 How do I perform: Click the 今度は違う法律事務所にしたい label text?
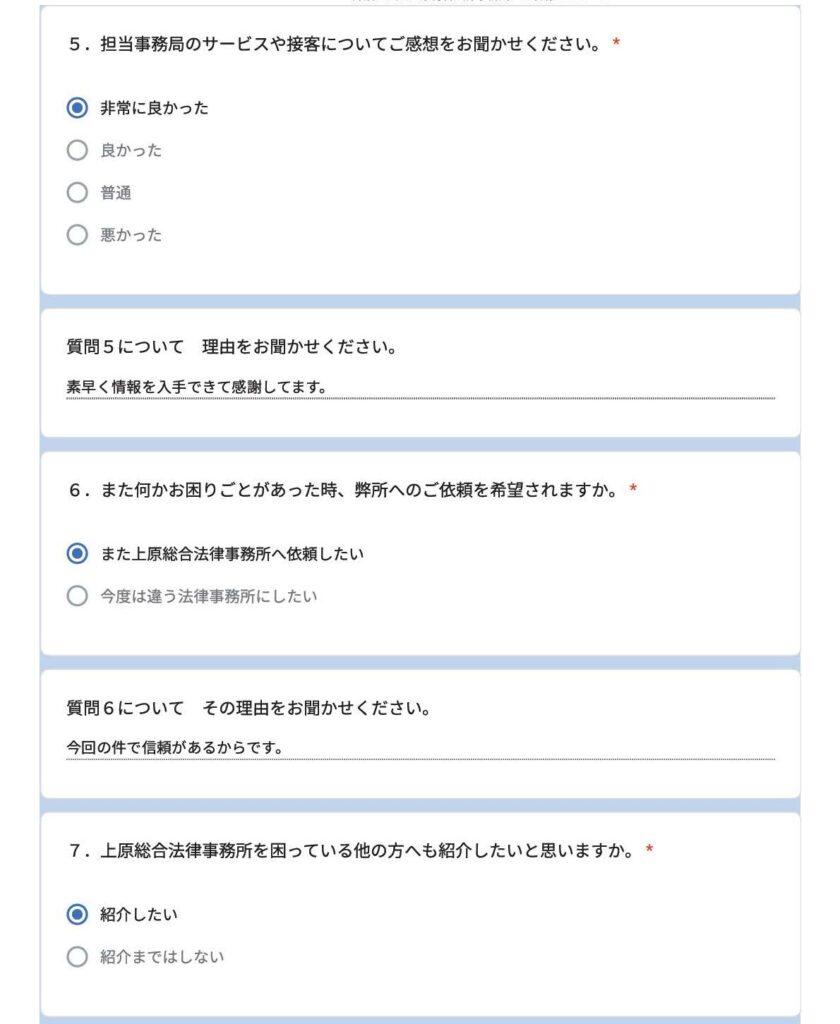208,596
